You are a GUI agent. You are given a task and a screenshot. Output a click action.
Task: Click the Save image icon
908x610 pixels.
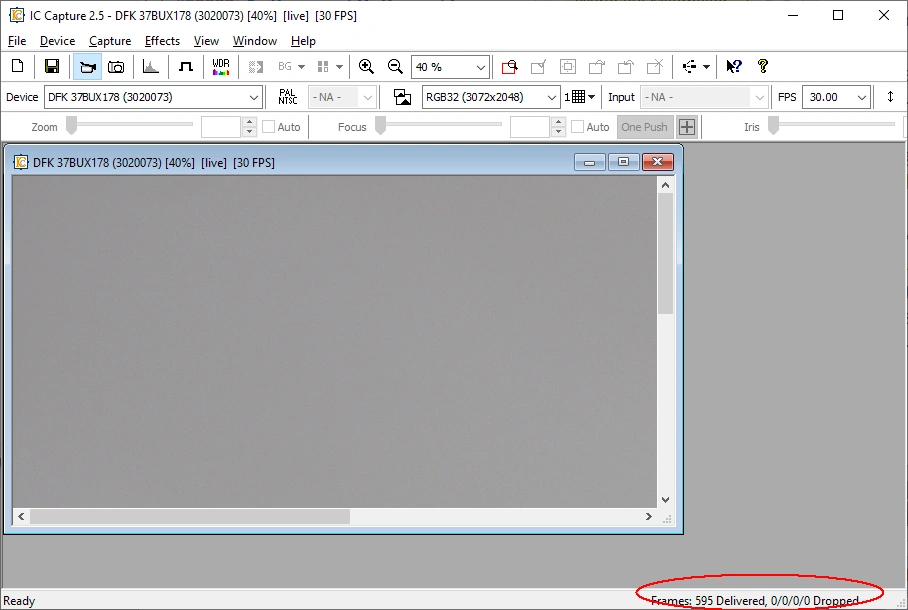point(52,67)
